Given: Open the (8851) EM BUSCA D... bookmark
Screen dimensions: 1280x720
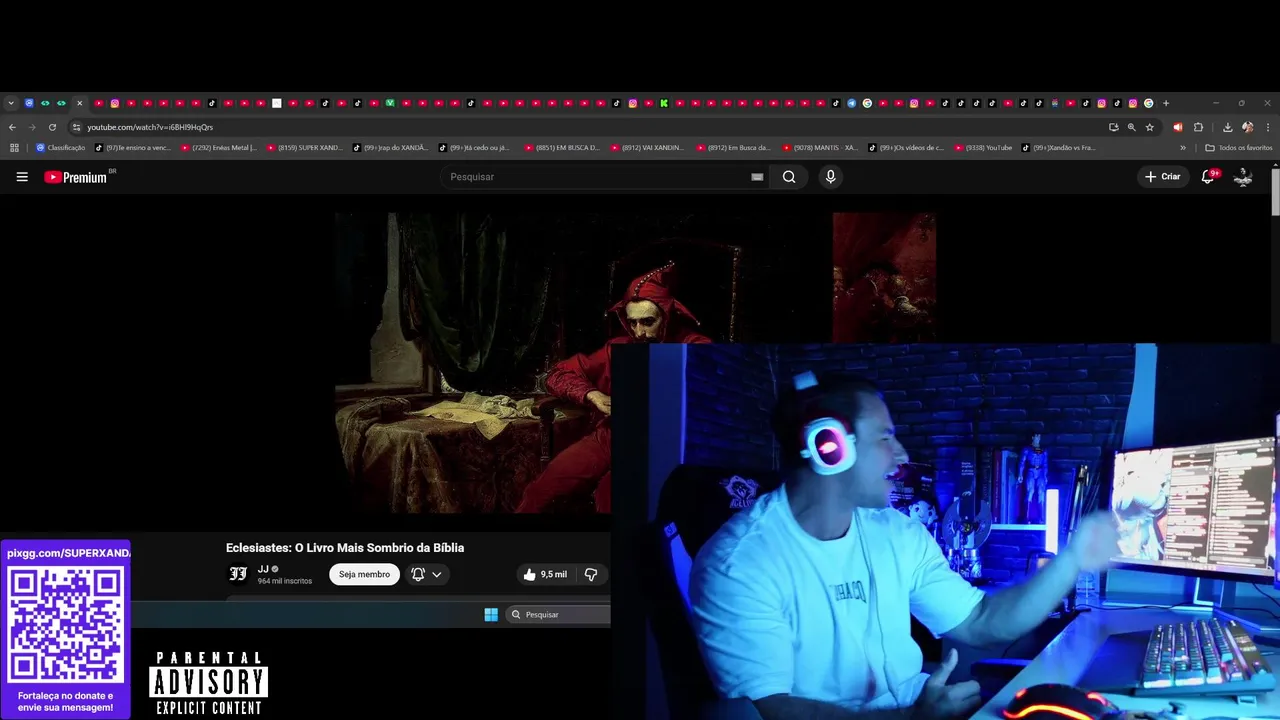Looking at the screenshot, I should coord(562,148).
